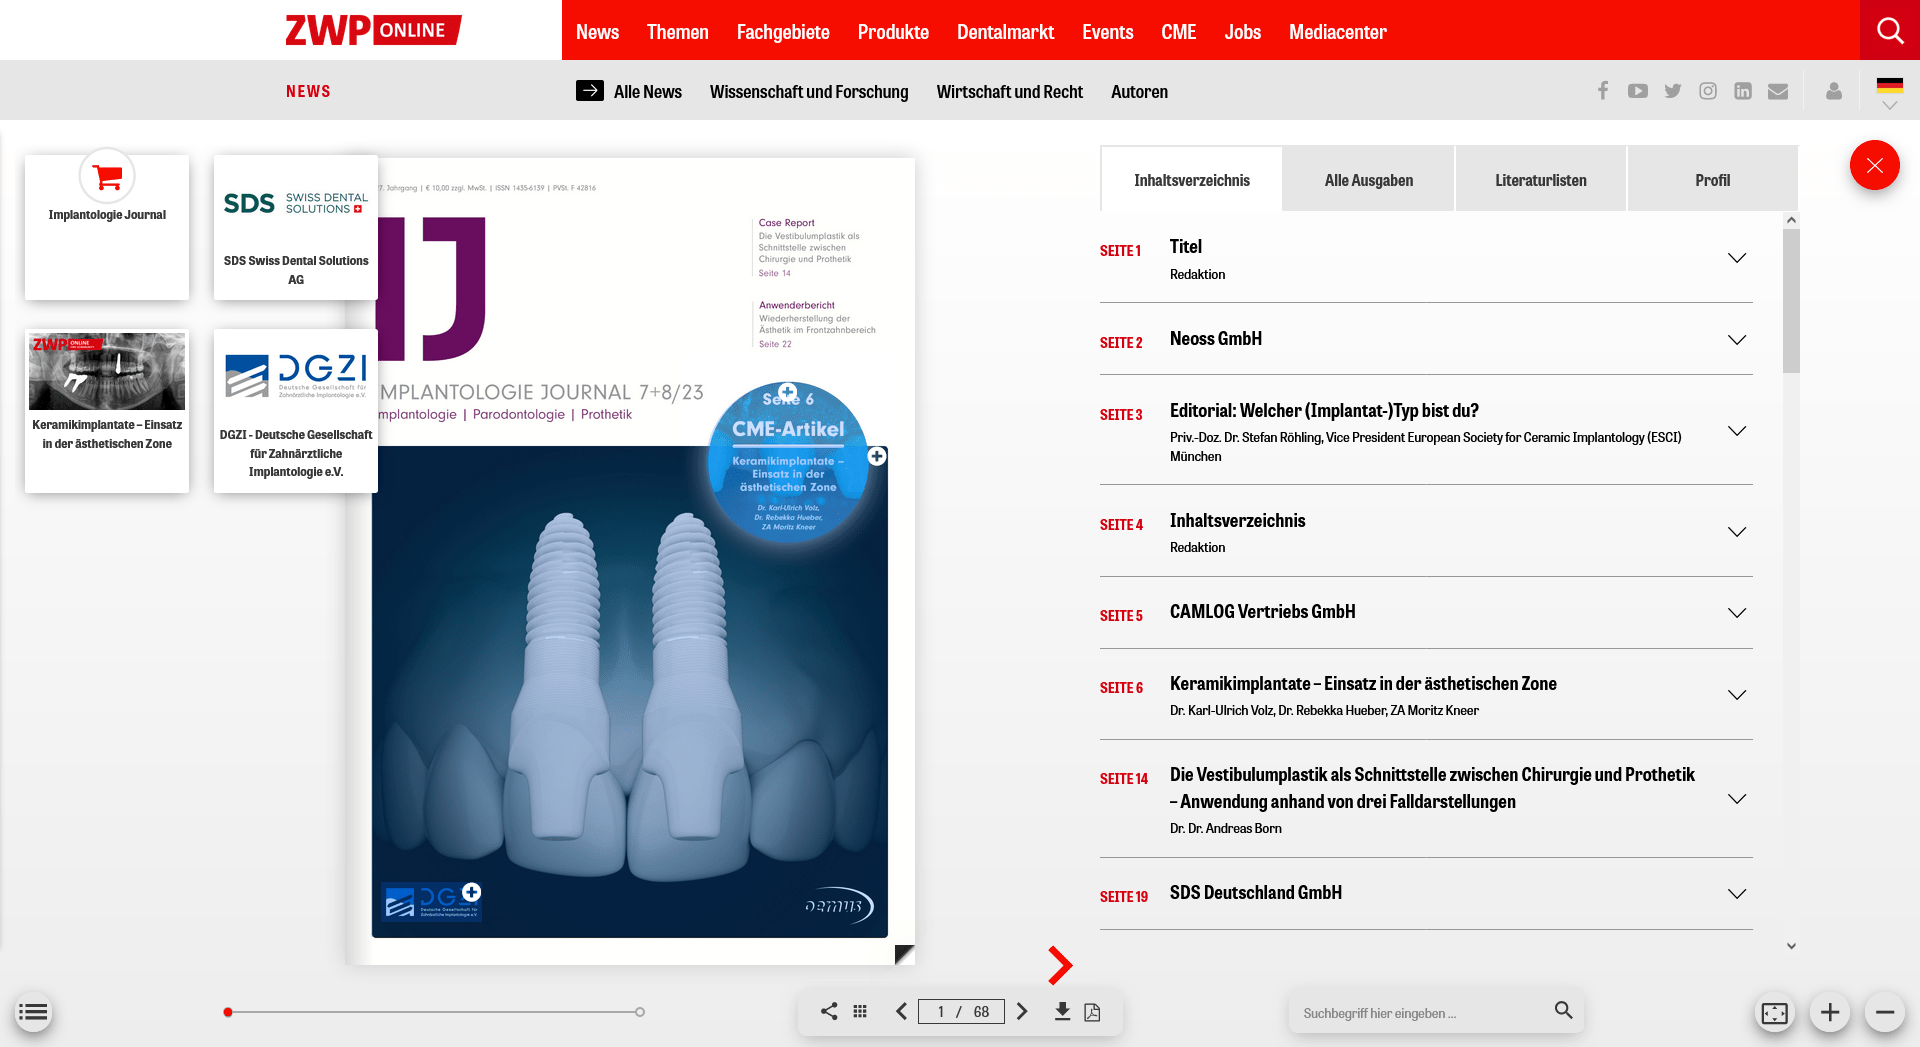1920x1047 pixels.
Task: Open the search magnifier in red header
Action: 1890,30
